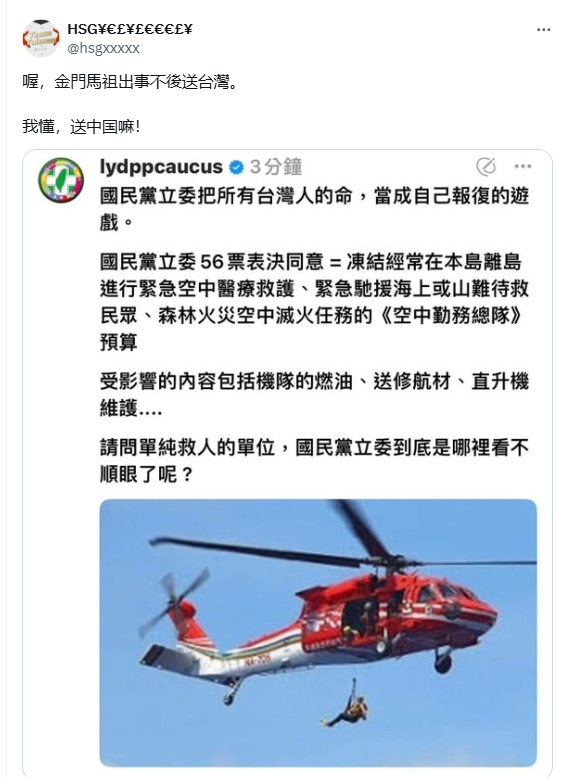Open the rescue helicopter photo
Viewport: 568px width, 777px height.
(318, 633)
